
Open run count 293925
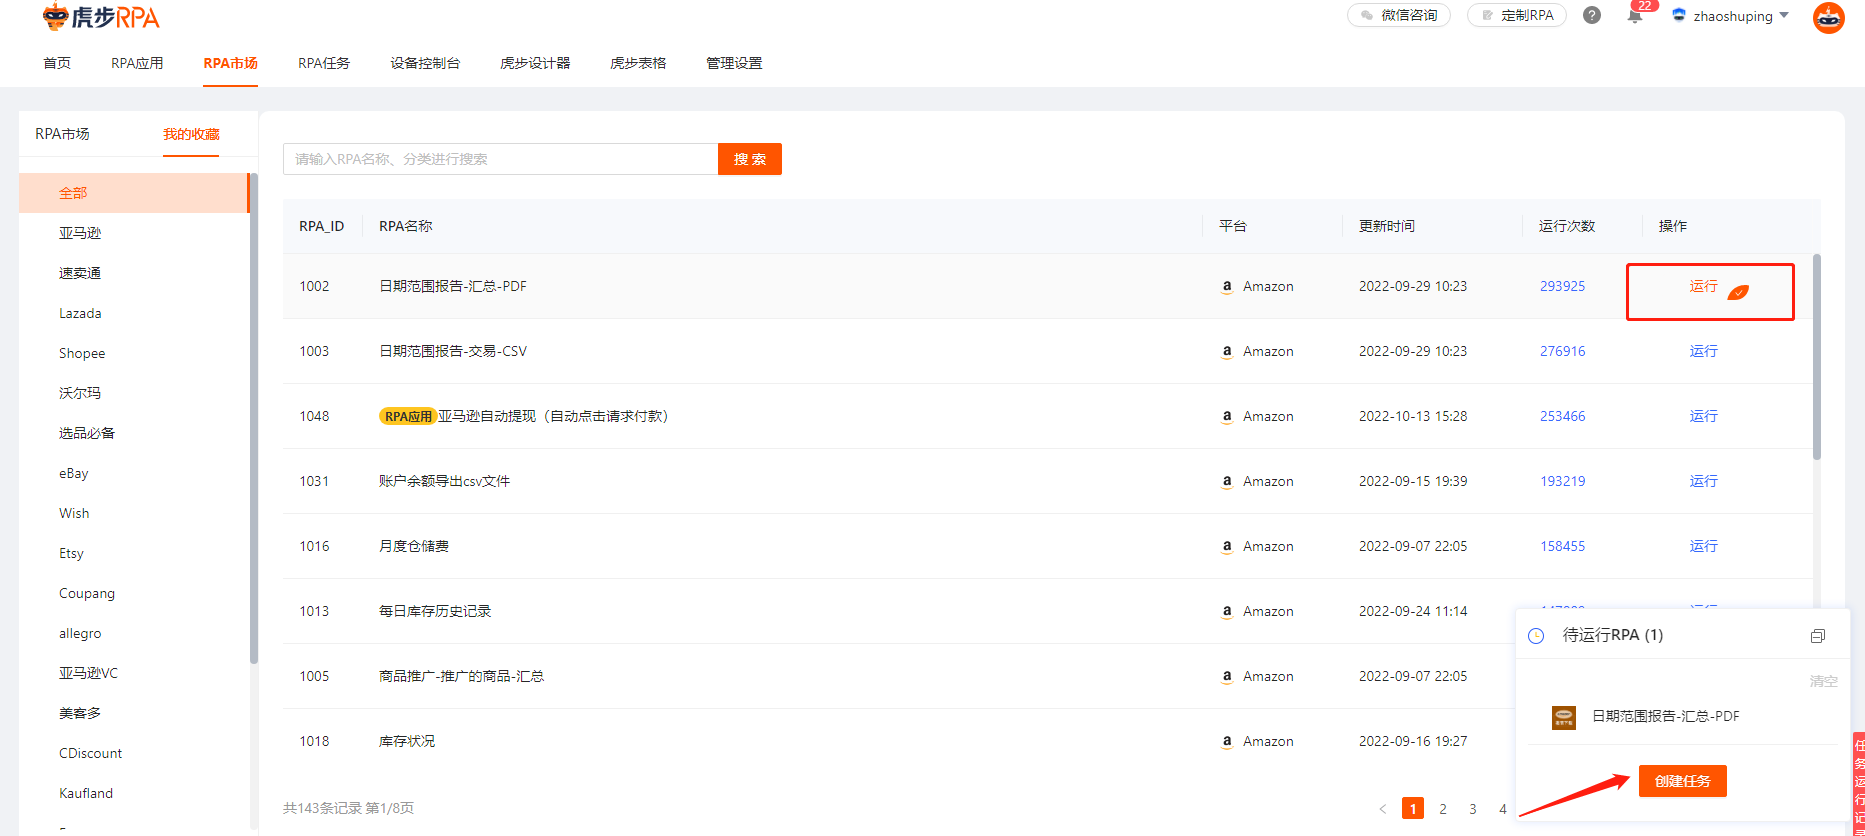[1562, 286]
